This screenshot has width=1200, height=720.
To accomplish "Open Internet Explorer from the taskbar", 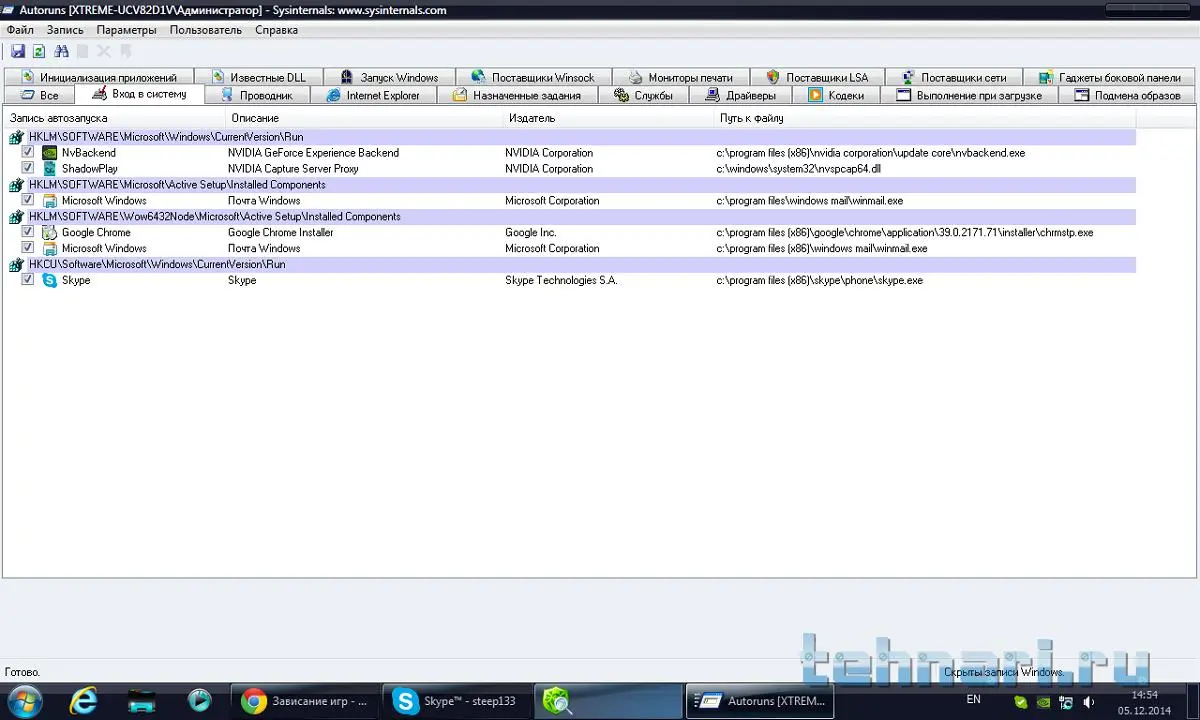I will click(84, 701).
